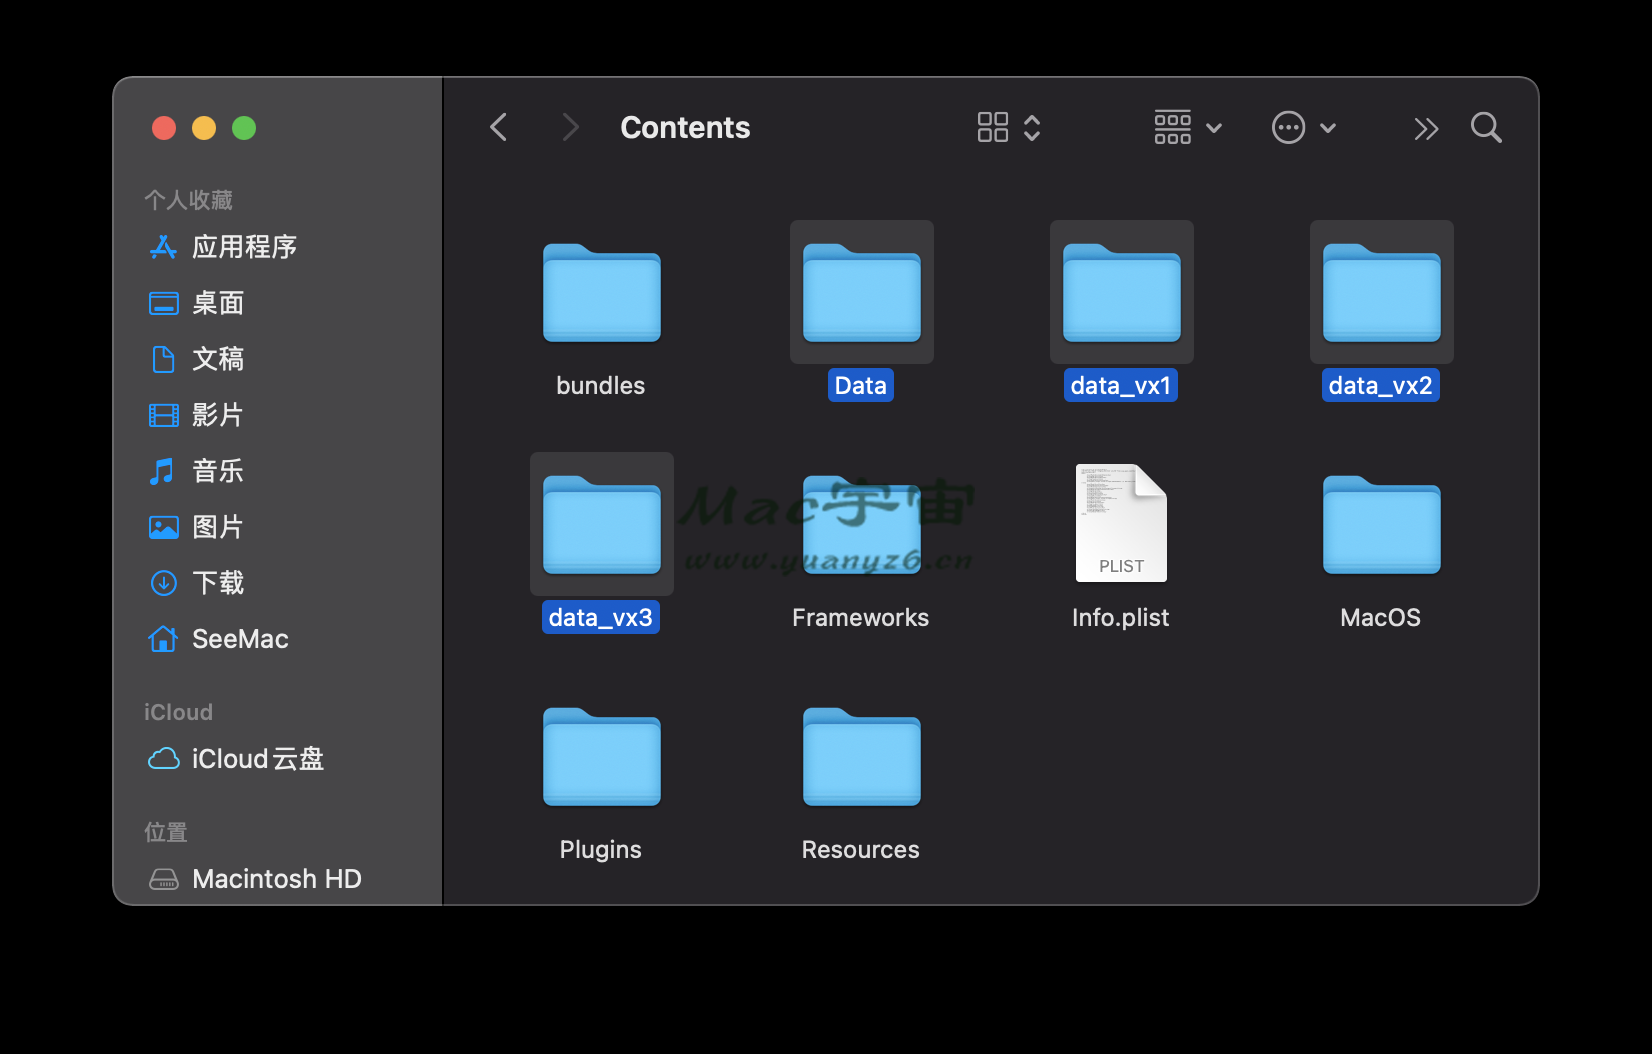Click the forward navigation arrow
1652x1054 pixels.
coord(570,127)
